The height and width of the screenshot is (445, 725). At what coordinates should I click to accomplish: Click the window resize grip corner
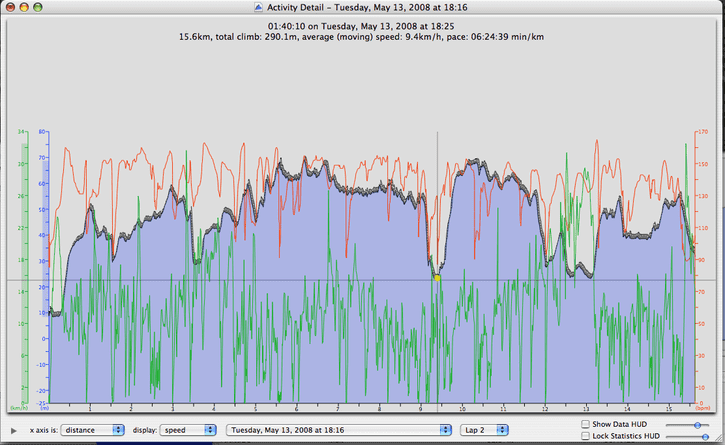tap(719, 439)
